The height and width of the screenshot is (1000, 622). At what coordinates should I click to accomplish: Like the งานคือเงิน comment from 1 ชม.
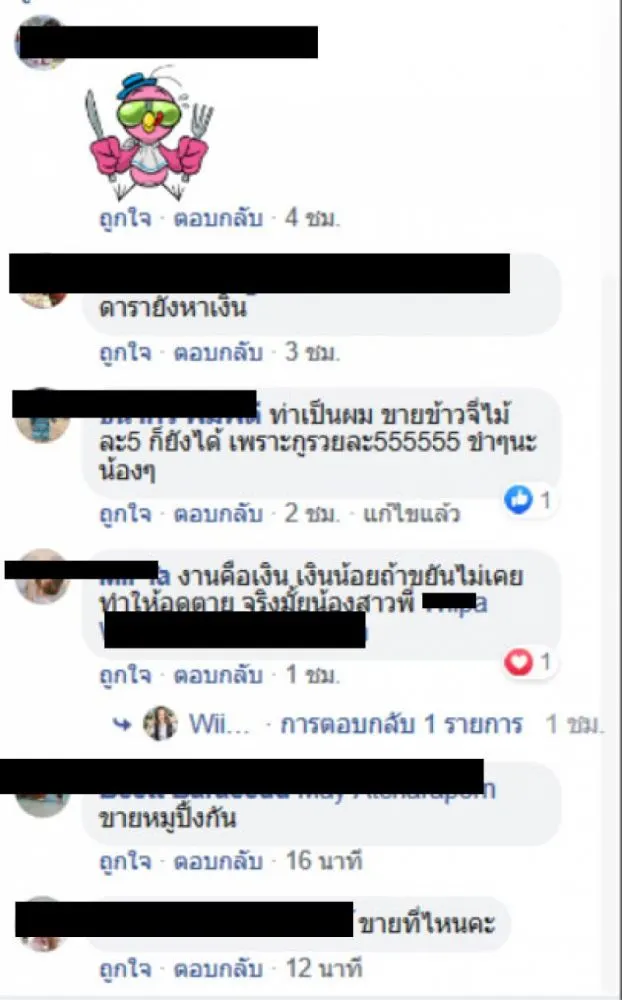[x=126, y=675]
